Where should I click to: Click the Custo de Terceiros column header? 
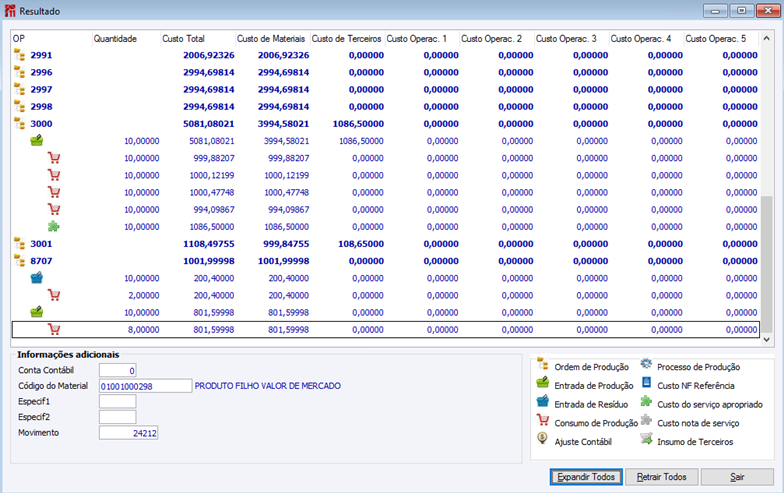[x=345, y=38]
